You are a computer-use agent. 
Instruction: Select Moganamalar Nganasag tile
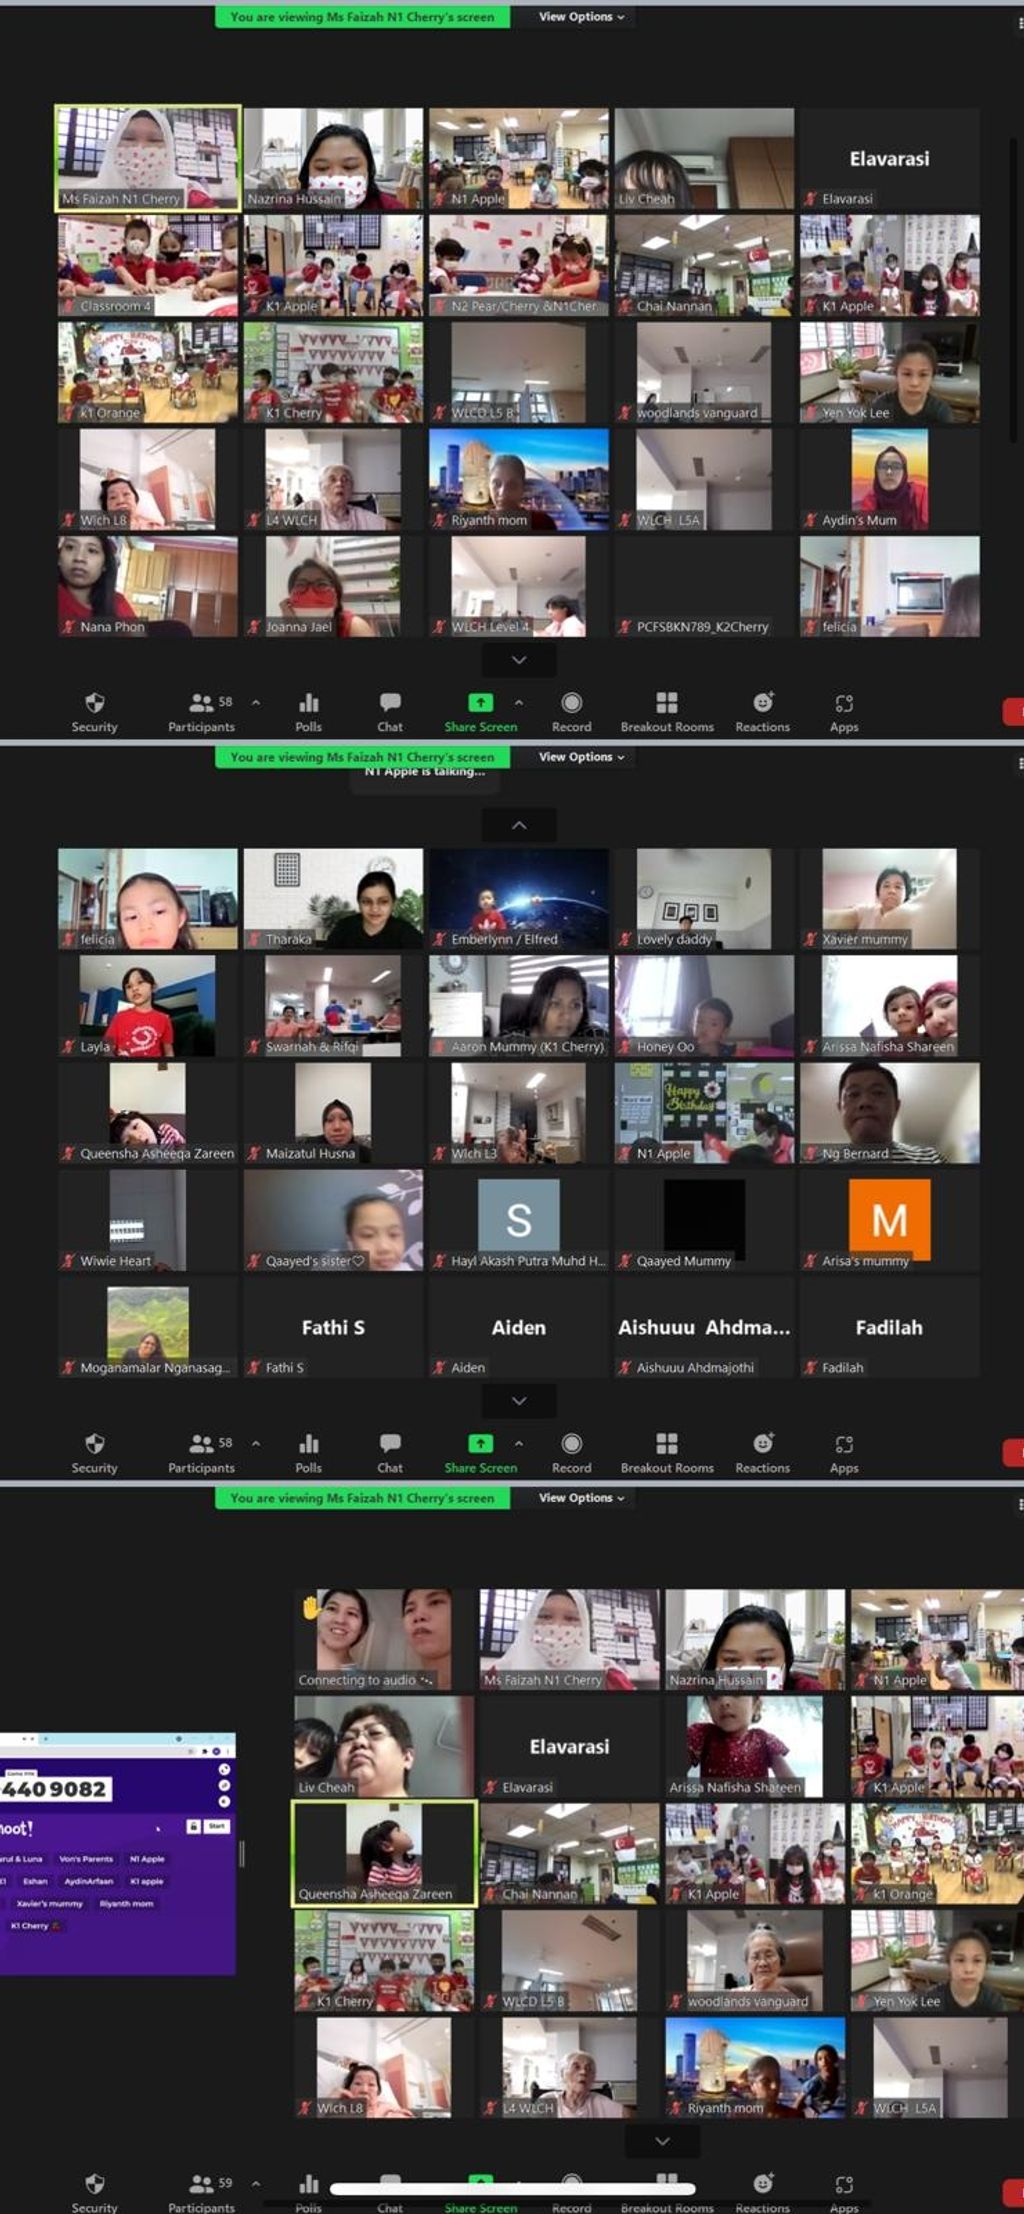click(148, 1327)
